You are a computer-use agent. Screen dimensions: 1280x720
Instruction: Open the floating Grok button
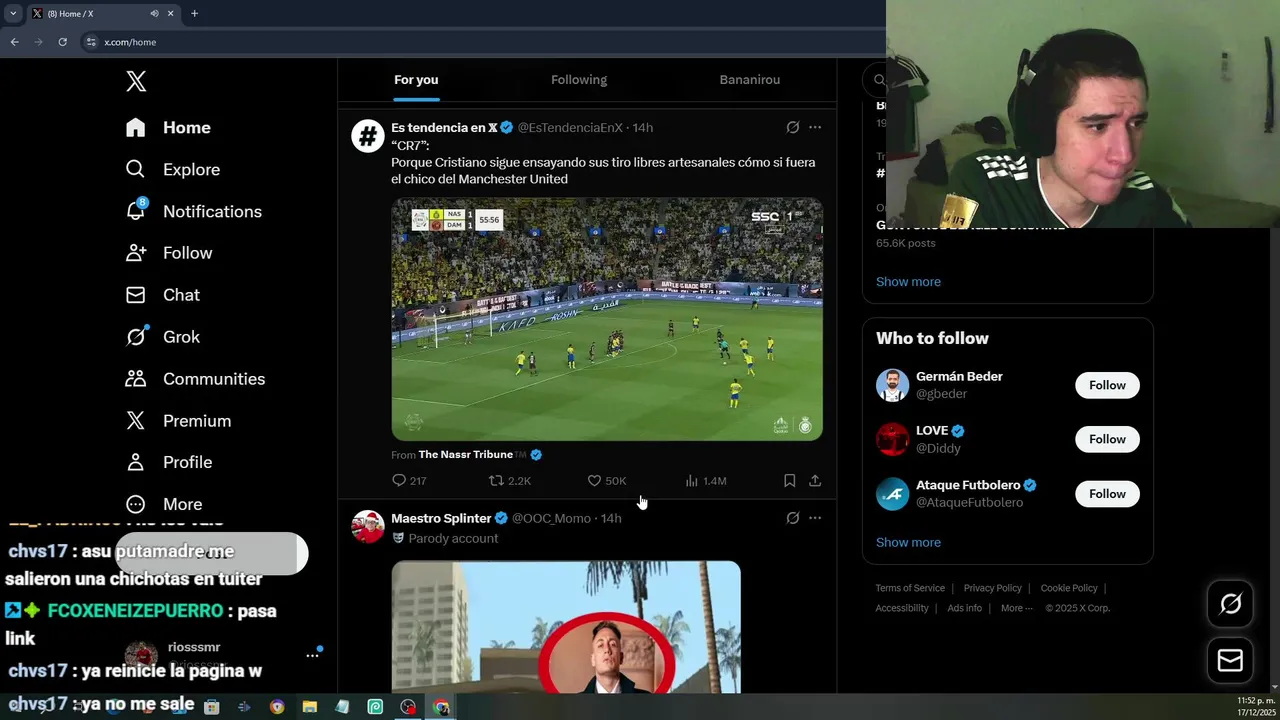click(1230, 603)
